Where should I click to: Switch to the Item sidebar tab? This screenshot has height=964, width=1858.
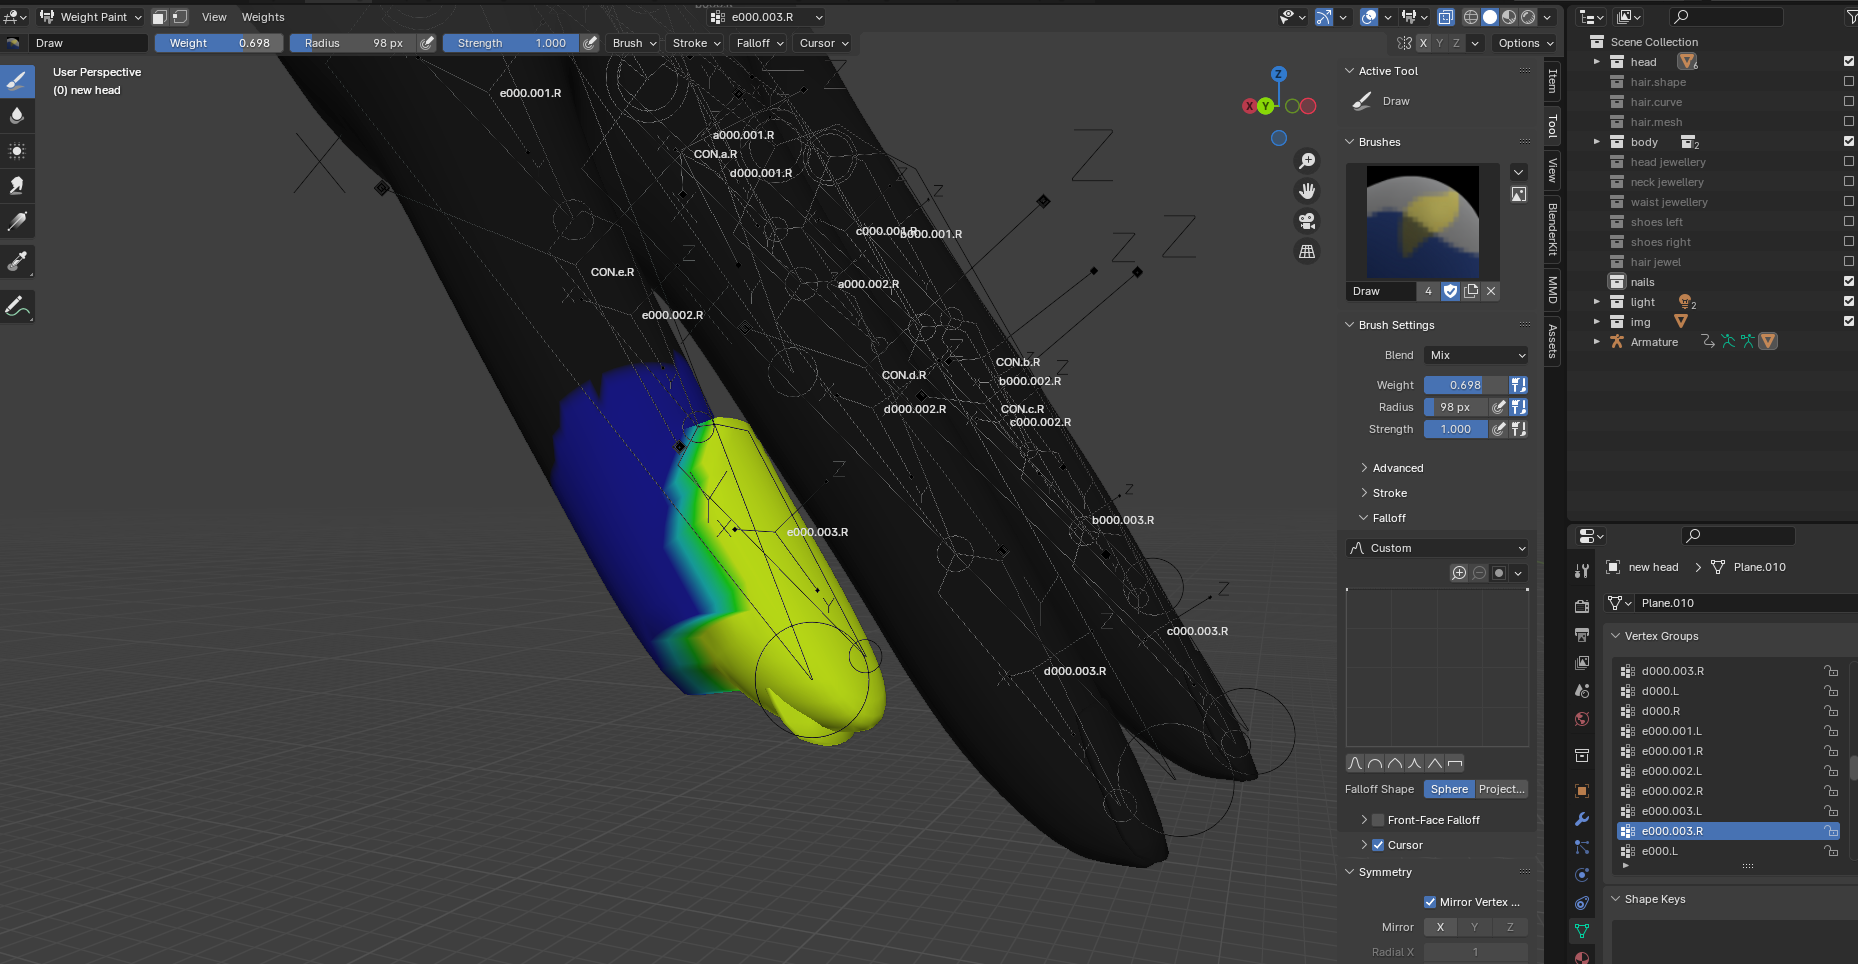click(1553, 80)
